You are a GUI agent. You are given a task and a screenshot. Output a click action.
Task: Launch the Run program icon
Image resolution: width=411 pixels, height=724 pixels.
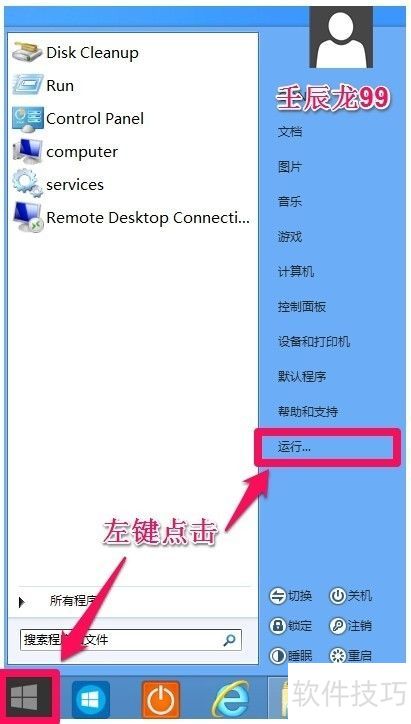pos(27,85)
